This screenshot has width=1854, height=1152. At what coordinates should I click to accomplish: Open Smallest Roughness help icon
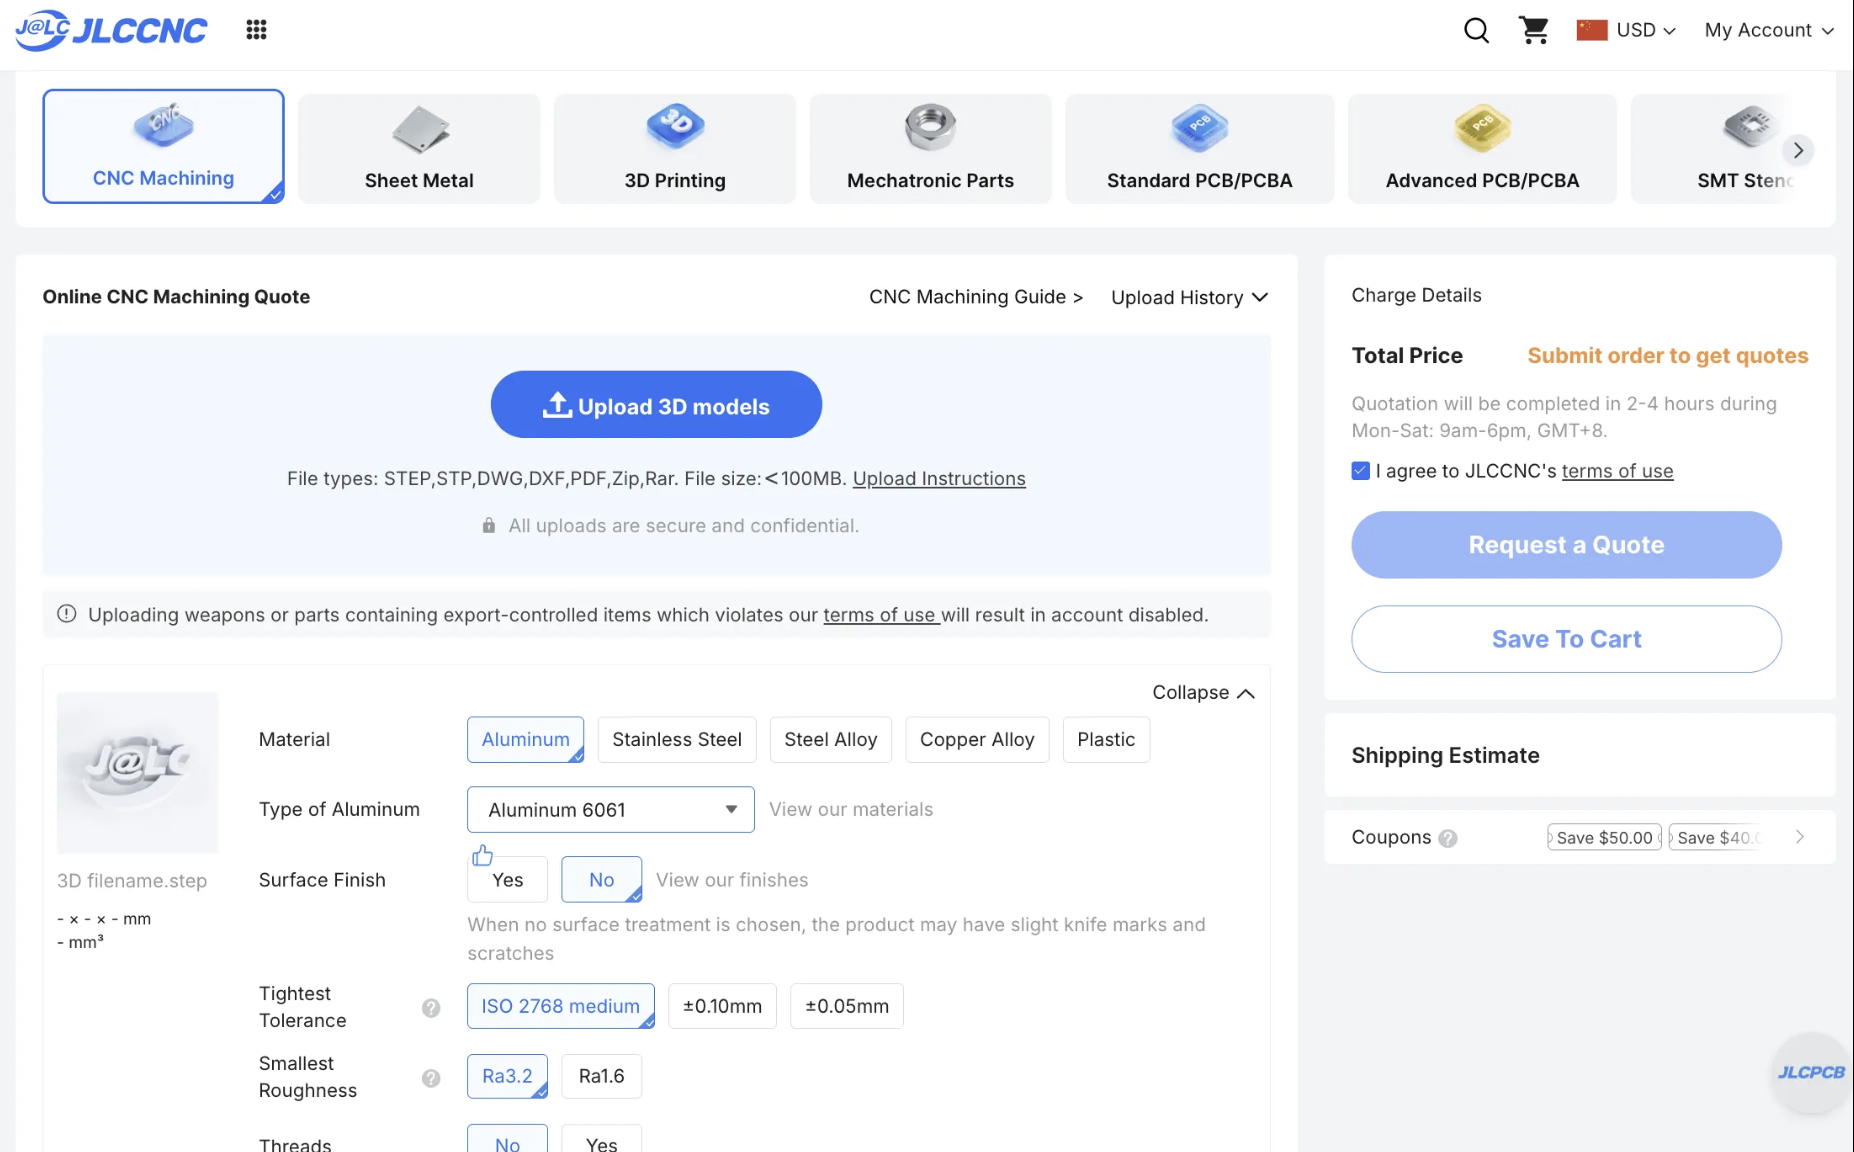tap(431, 1078)
